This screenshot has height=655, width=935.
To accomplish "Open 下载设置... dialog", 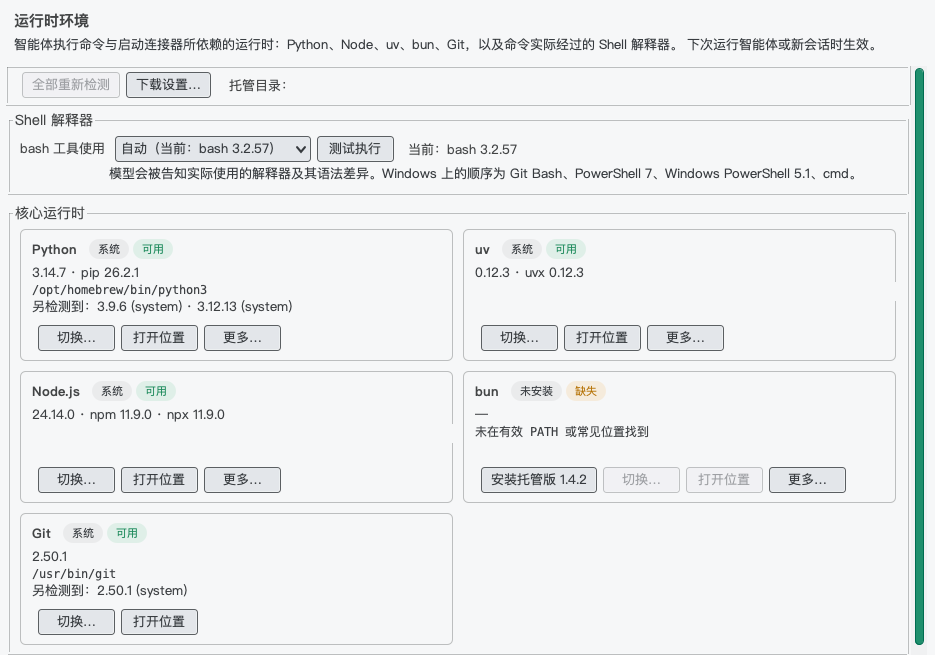I will (x=168, y=85).
